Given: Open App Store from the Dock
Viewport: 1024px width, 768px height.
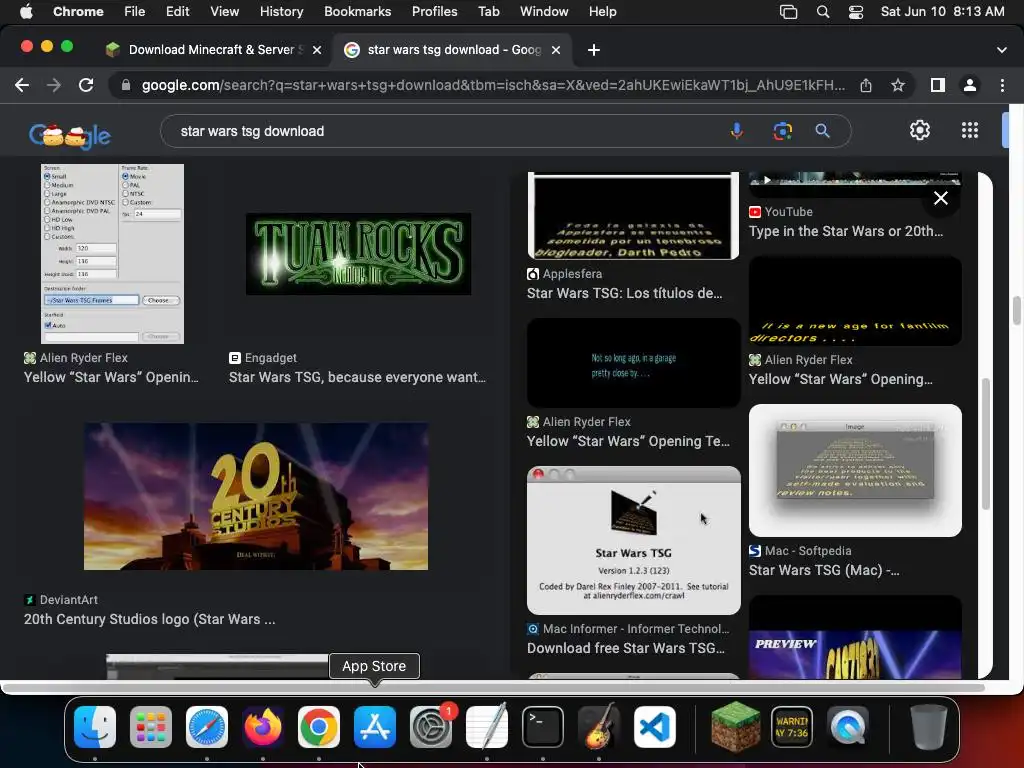Looking at the screenshot, I should (x=375, y=727).
